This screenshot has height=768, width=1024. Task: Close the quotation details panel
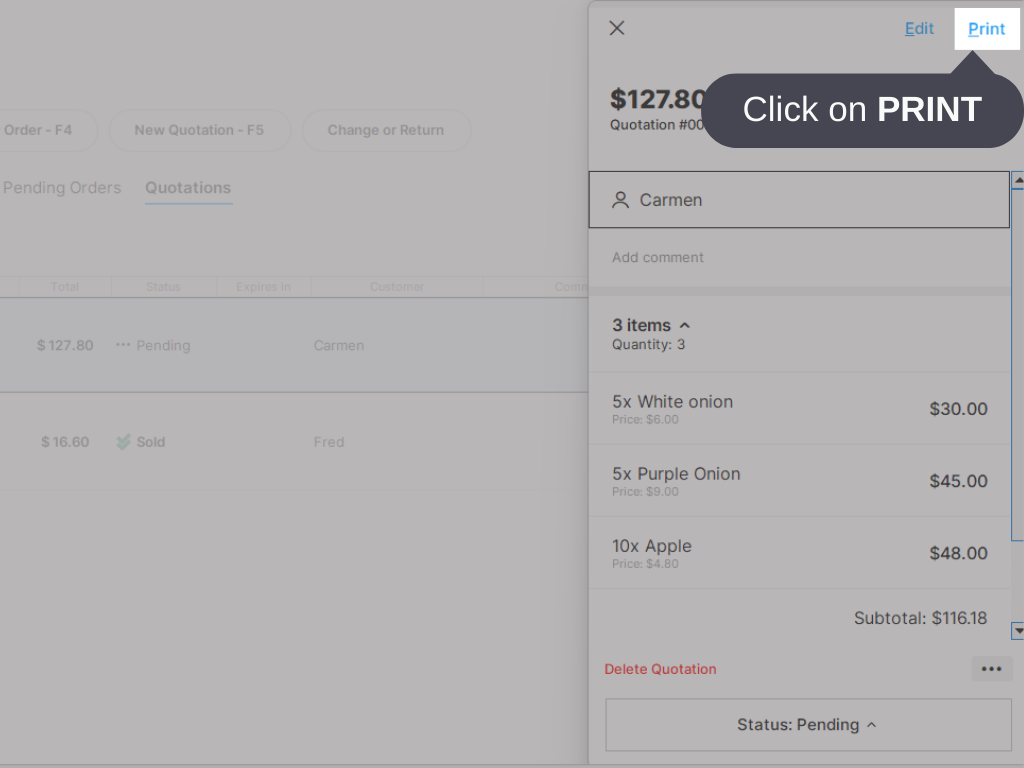click(617, 28)
